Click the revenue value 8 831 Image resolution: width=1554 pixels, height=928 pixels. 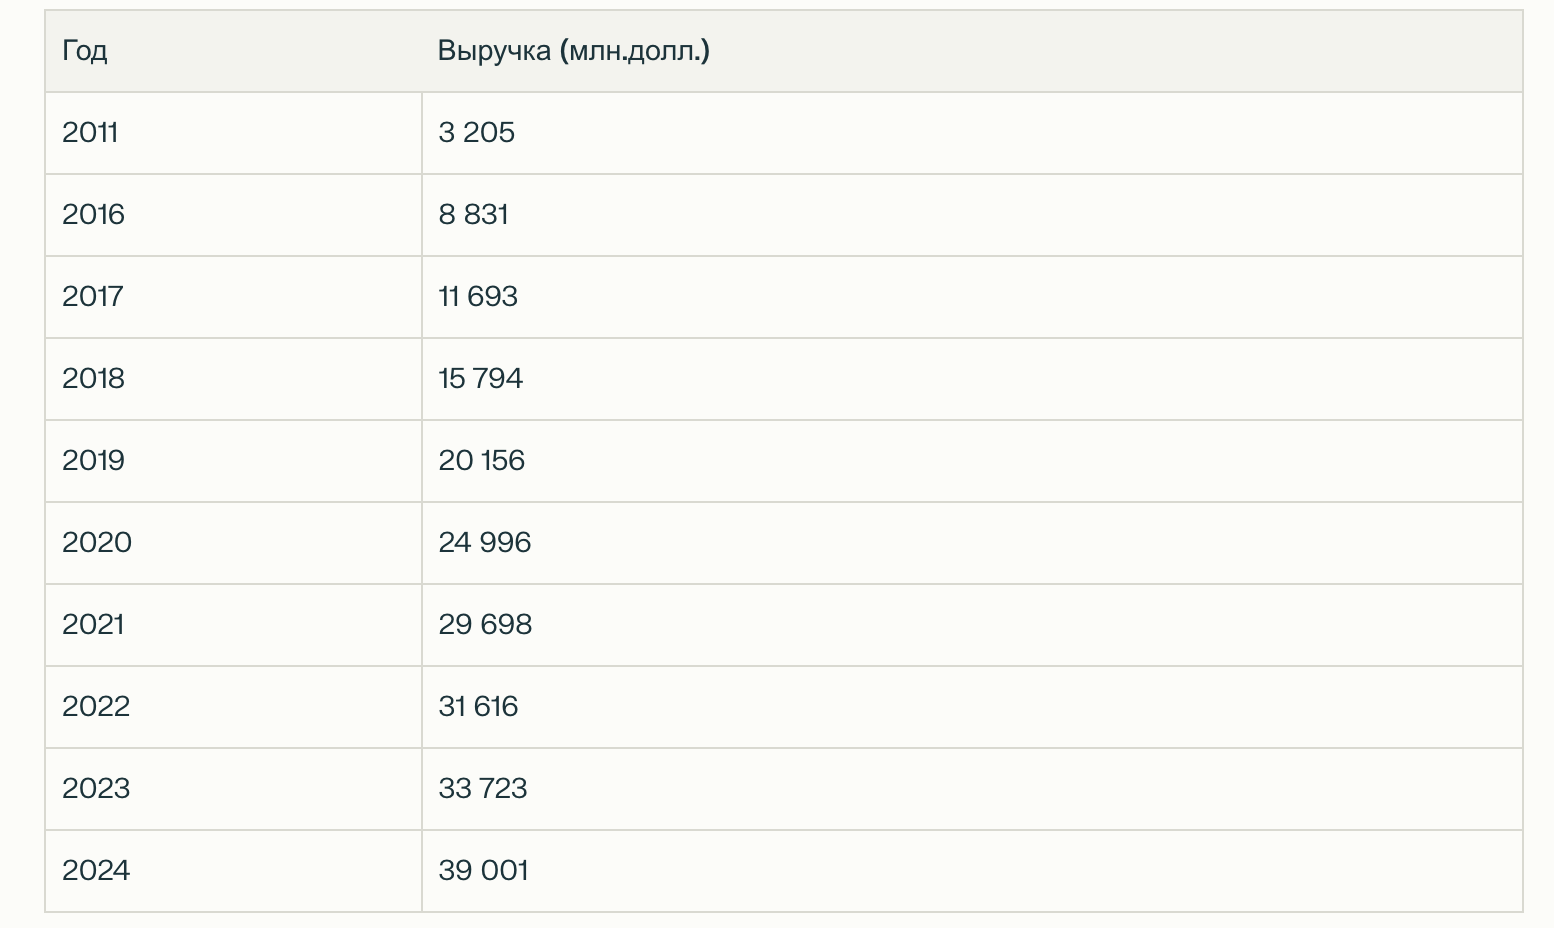tap(473, 215)
